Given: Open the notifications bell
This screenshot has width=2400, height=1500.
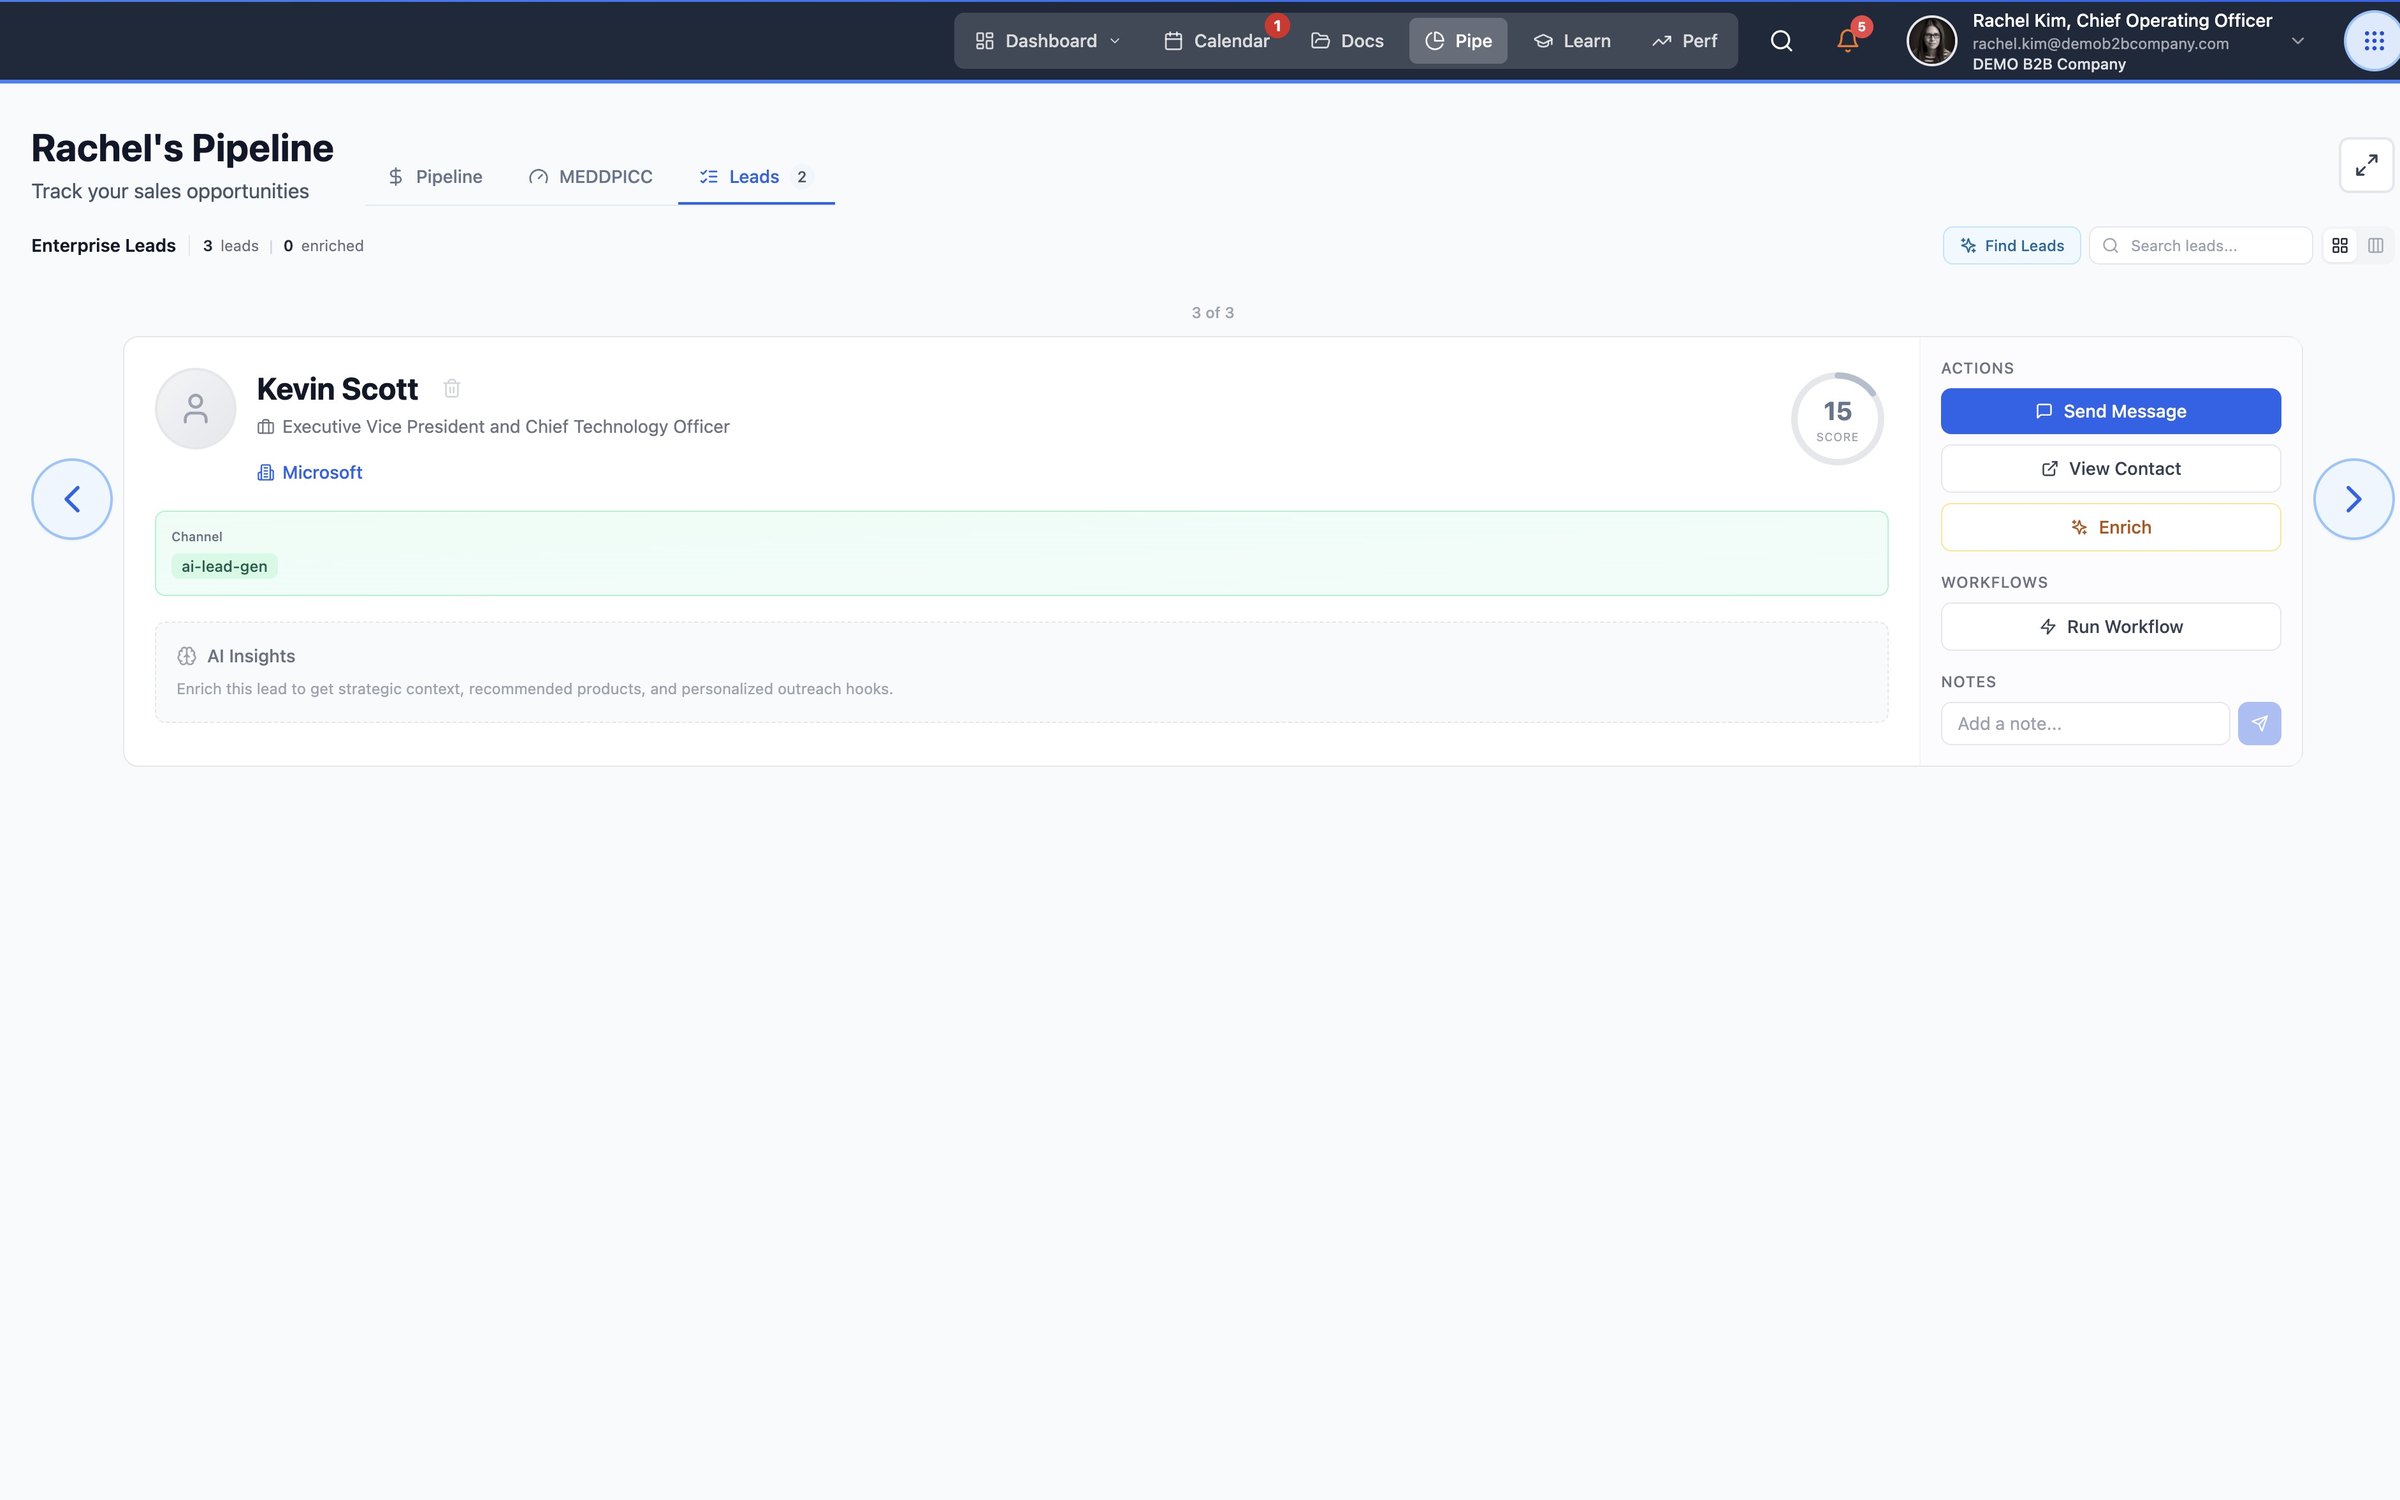Looking at the screenshot, I should [x=1848, y=41].
